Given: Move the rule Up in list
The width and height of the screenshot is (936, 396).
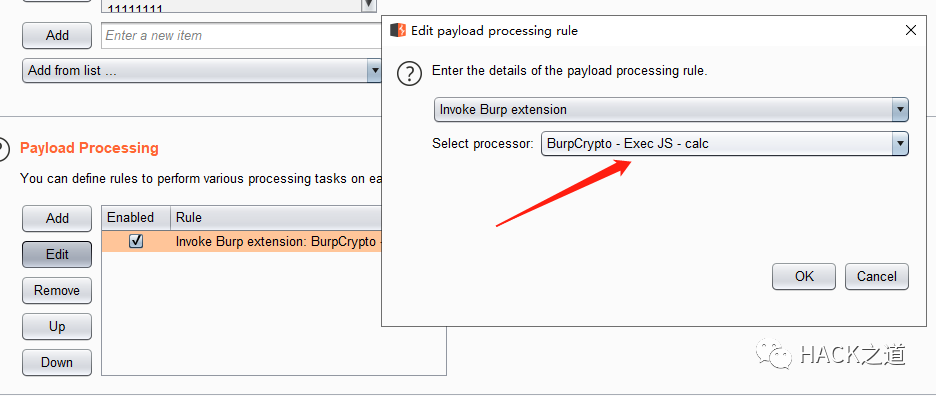Looking at the screenshot, I should point(57,327).
